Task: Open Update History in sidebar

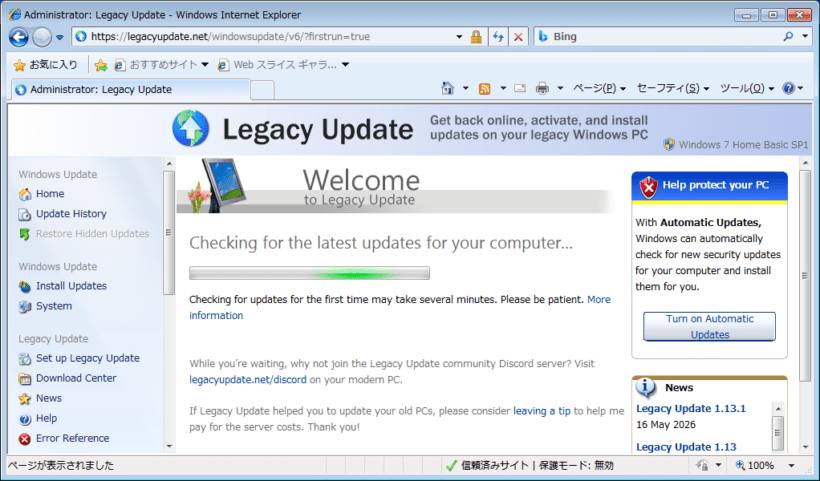Action: coord(71,214)
